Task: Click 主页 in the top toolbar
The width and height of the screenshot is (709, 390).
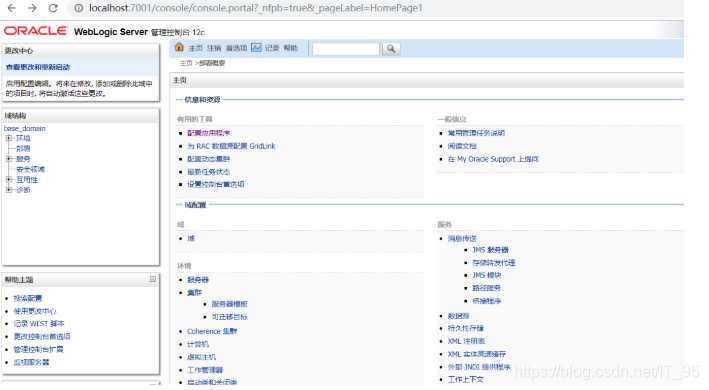Action: coord(195,48)
